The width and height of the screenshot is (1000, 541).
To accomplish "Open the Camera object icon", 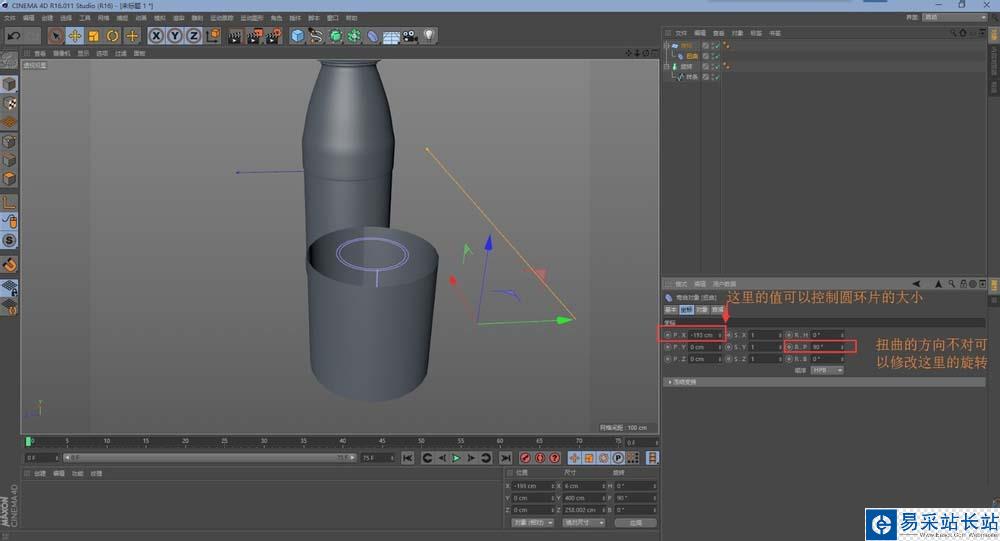I will (x=409, y=36).
